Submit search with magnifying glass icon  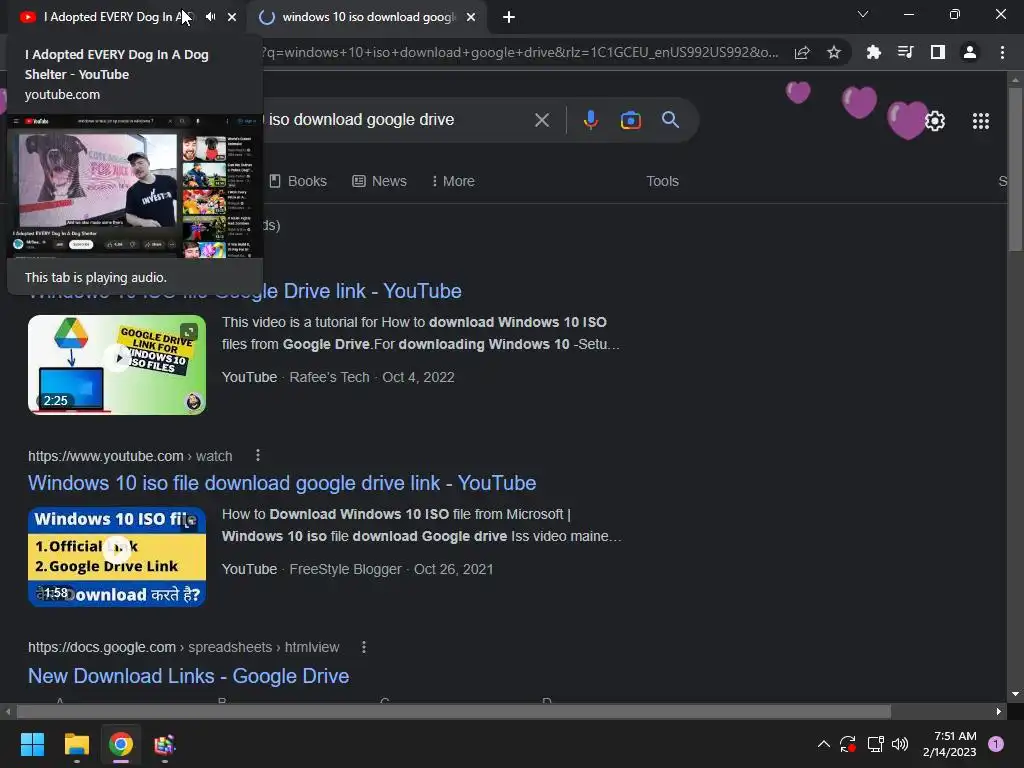pos(670,120)
